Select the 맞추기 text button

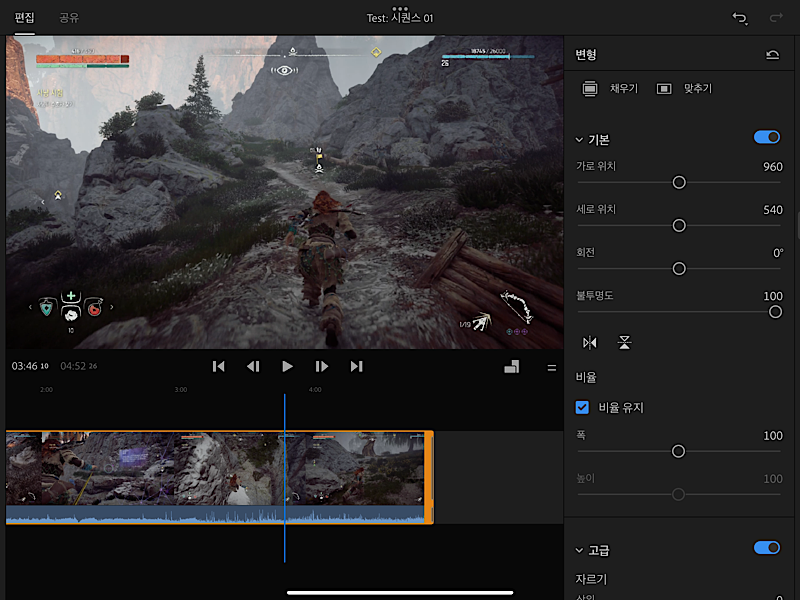[697, 89]
